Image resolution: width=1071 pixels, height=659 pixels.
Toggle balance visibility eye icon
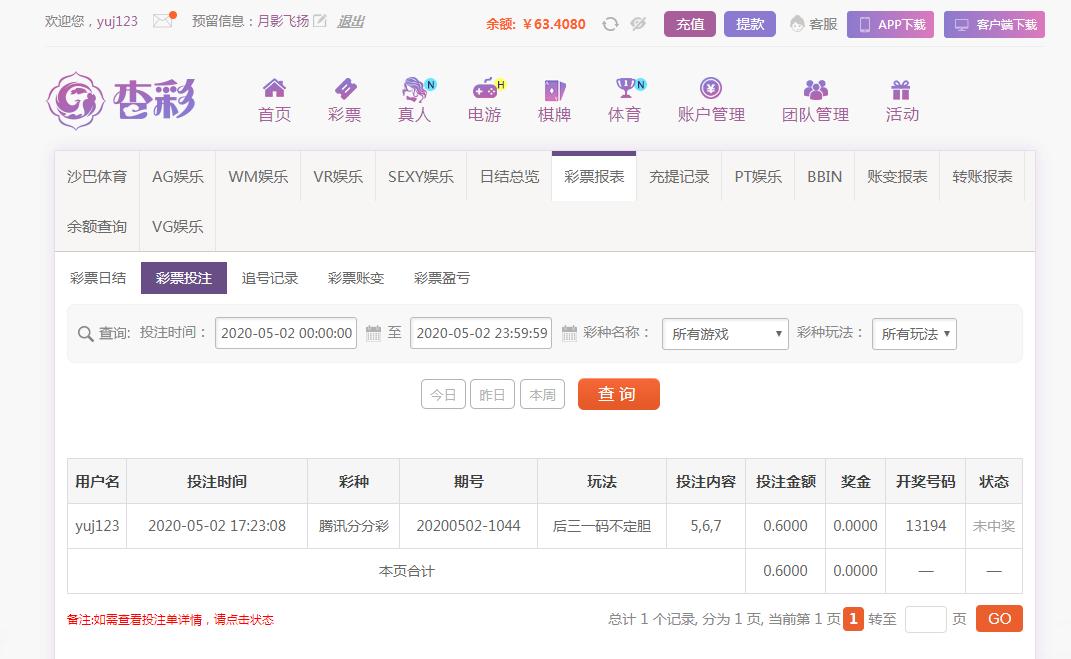(x=638, y=24)
